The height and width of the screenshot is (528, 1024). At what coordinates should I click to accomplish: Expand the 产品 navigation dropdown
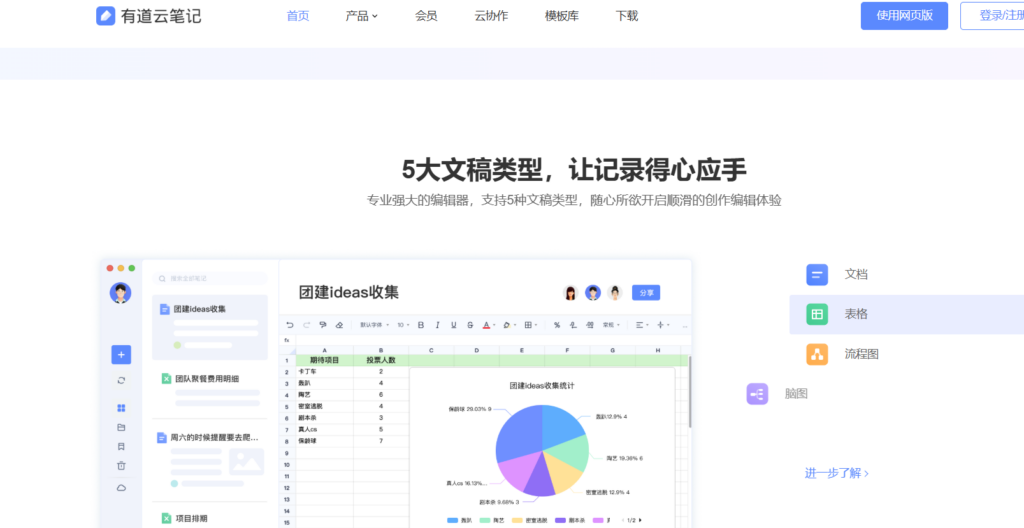pyautogui.click(x=361, y=16)
